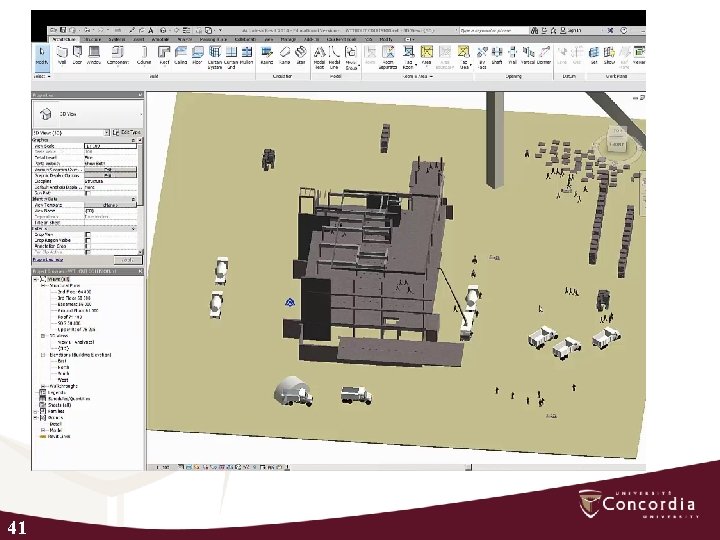Click the Apply button in Properties
The image size is (720, 540).
click(128, 260)
